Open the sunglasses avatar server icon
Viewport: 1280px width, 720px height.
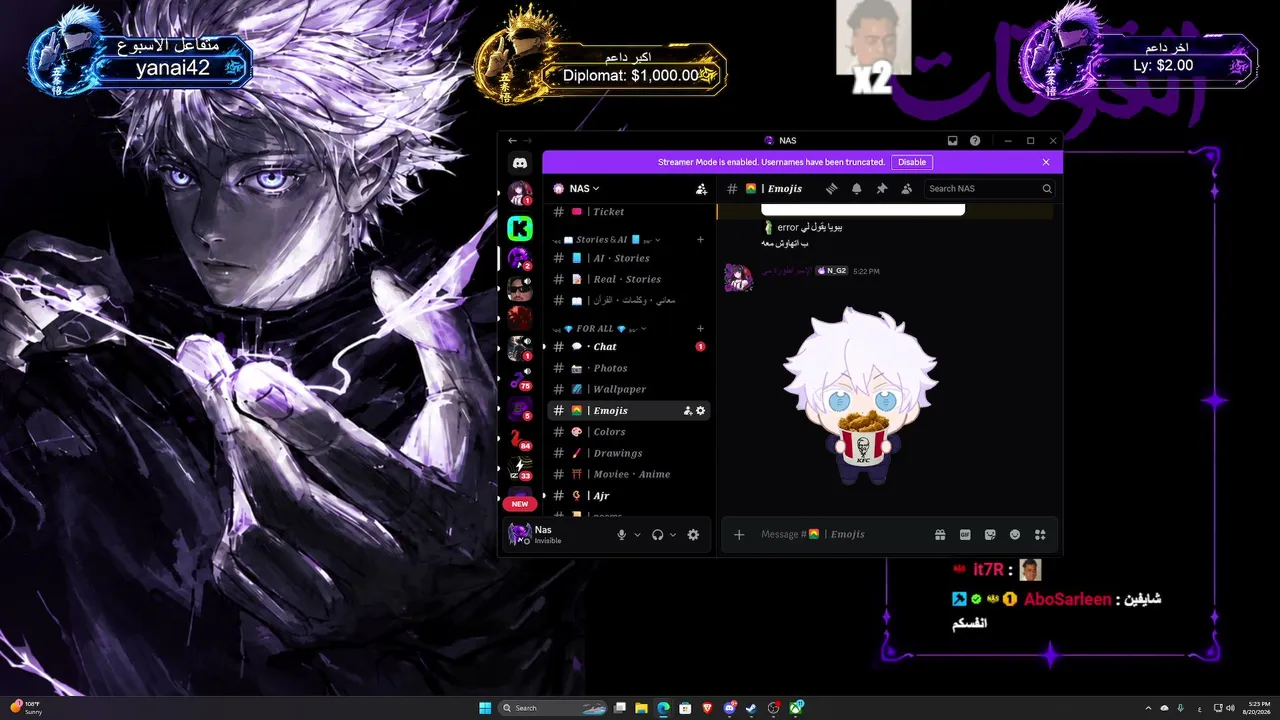coord(520,289)
